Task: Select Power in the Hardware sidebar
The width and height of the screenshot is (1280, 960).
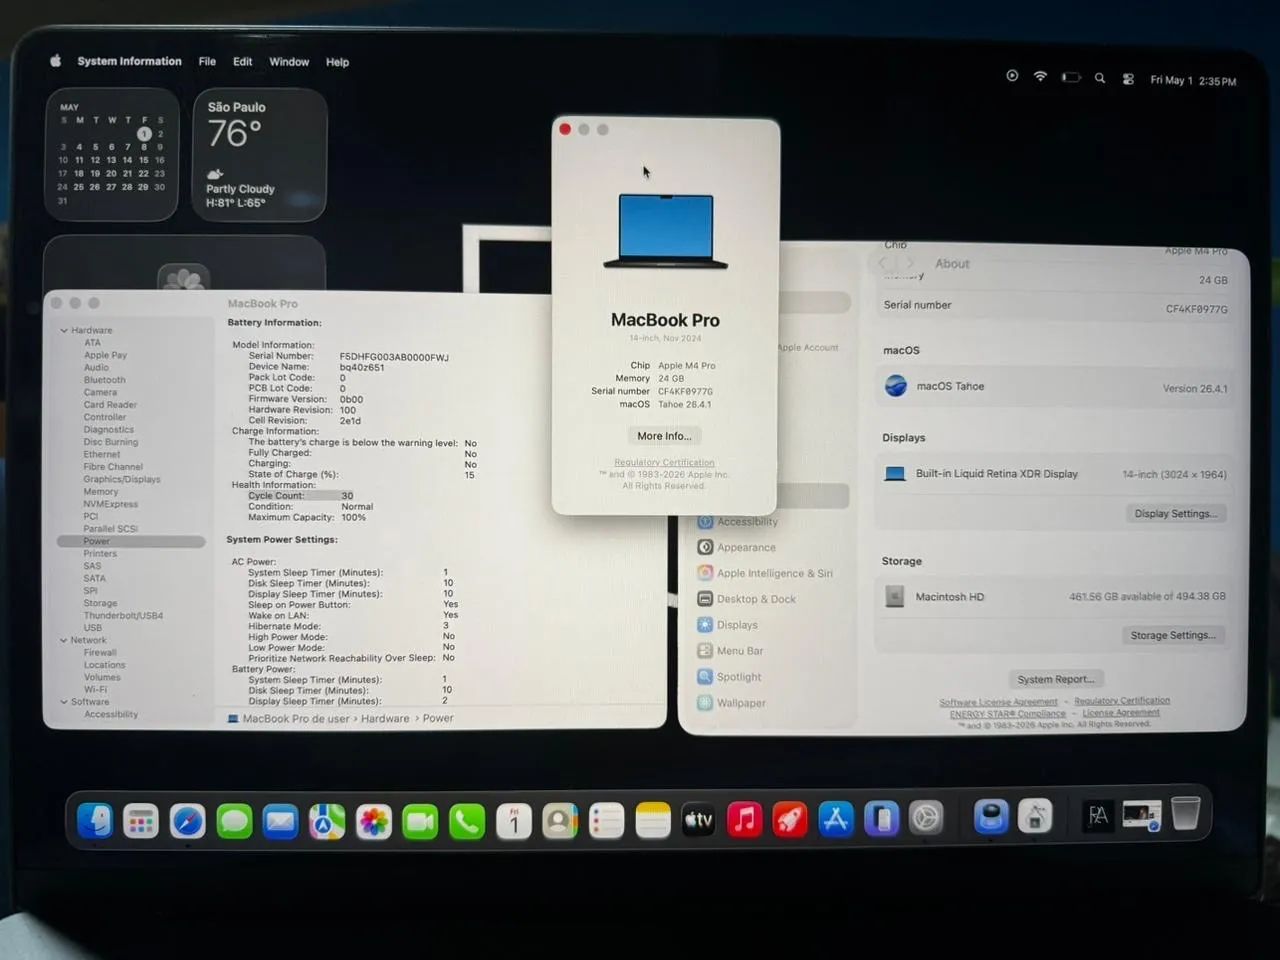Action: pos(131,541)
